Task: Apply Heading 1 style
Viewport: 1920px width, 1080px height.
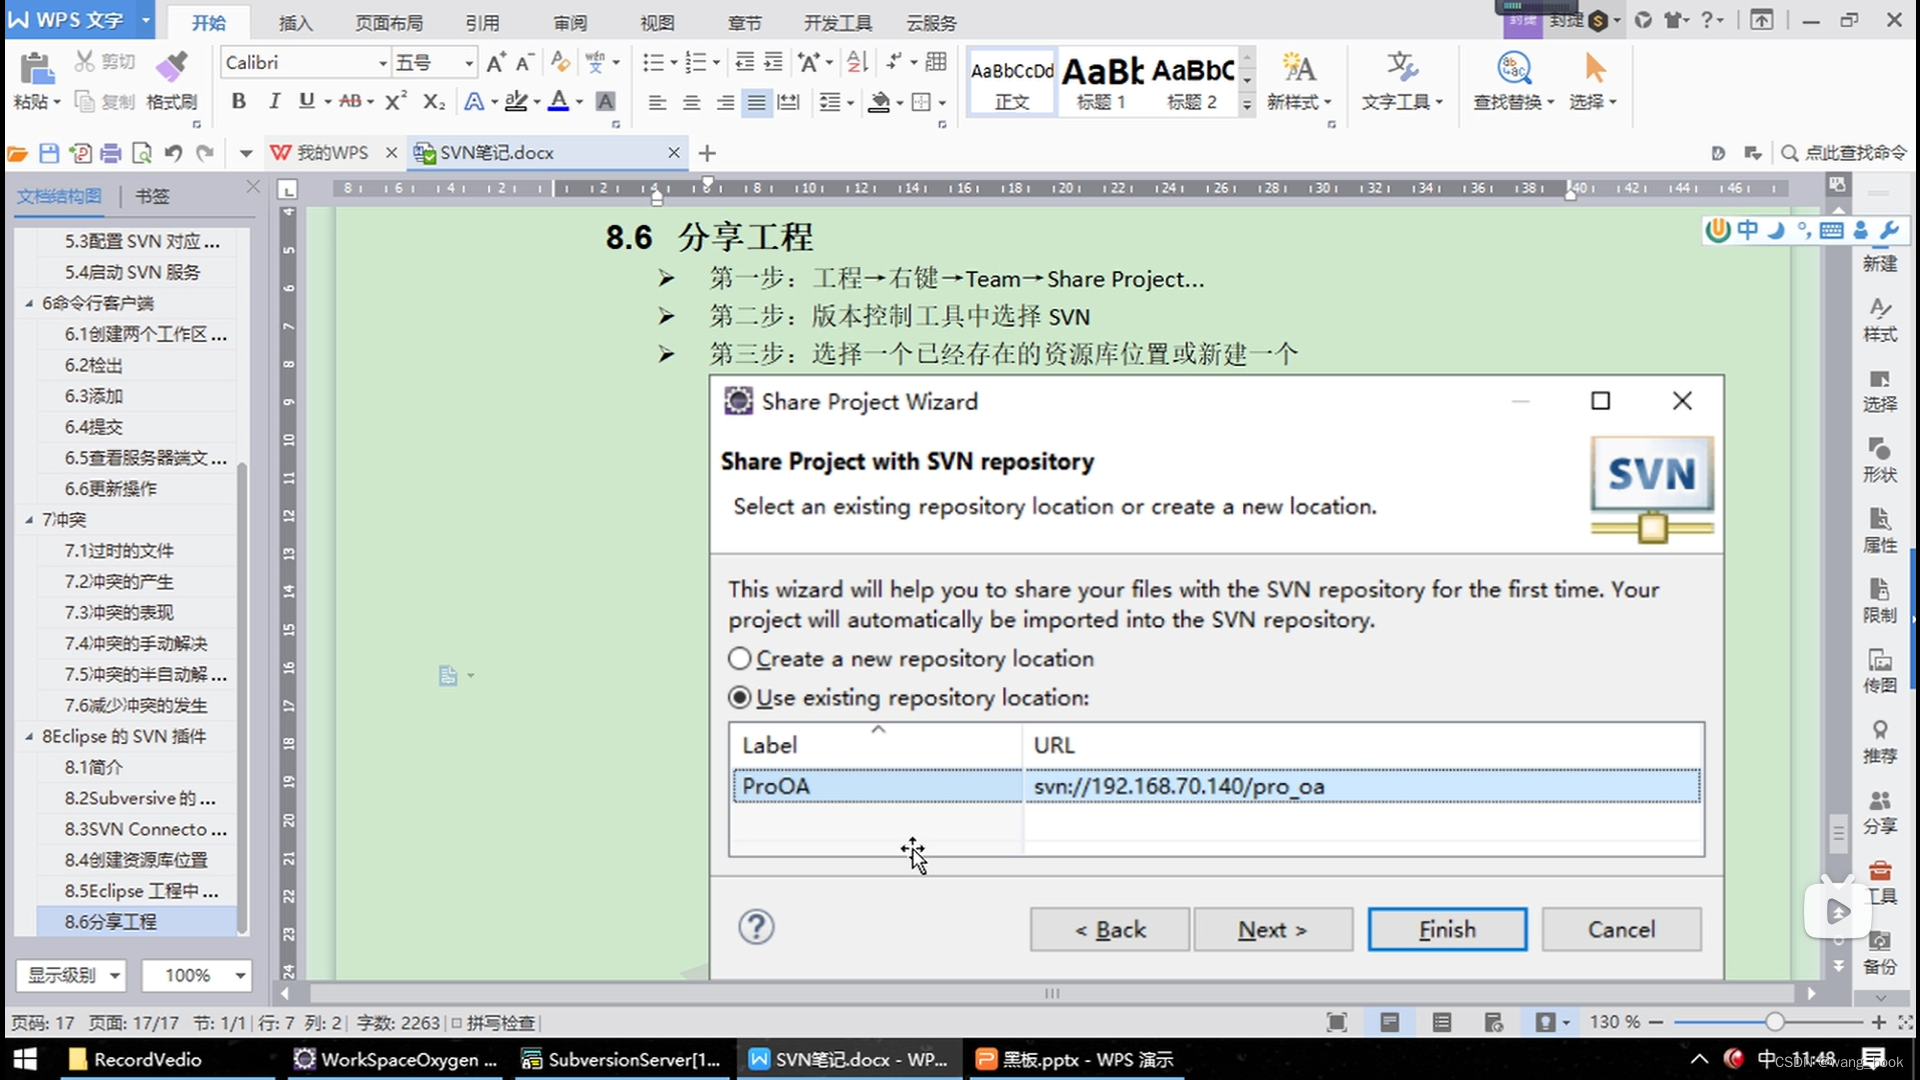Action: 1101,82
